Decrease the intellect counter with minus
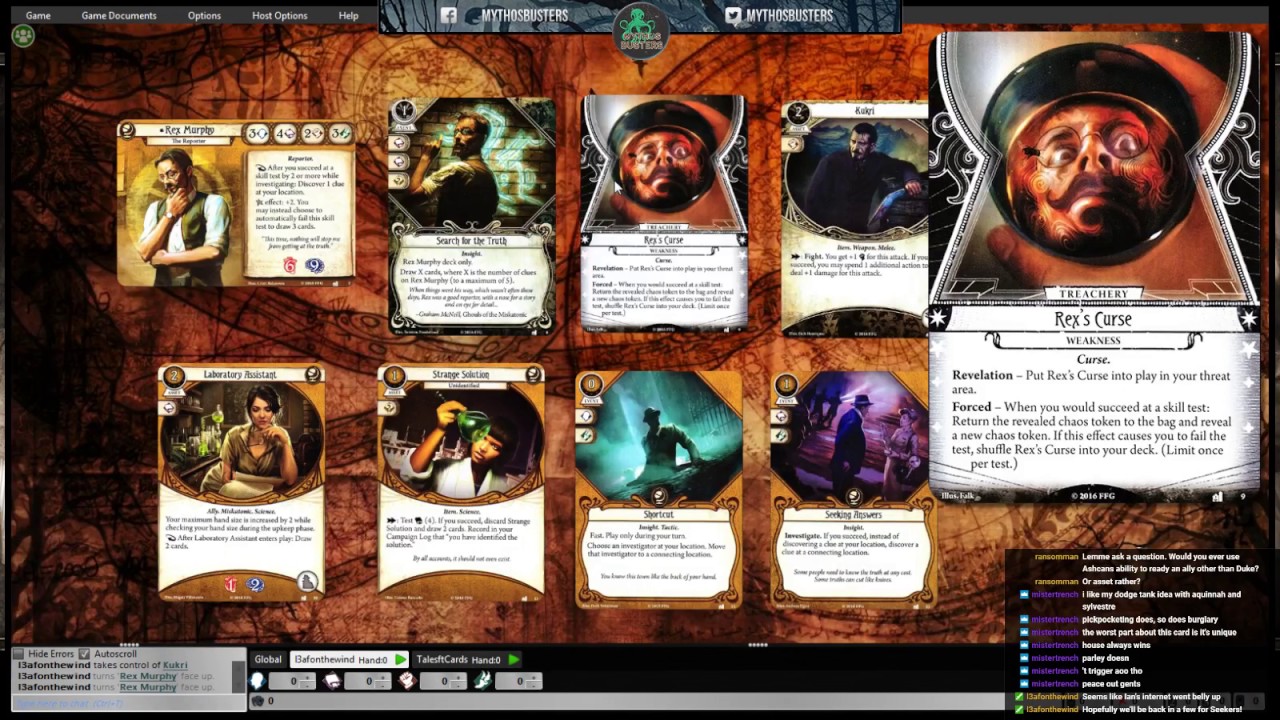Image resolution: width=1280 pixels, height=720 pixels. pyautogui.click(x=382, y=685)
